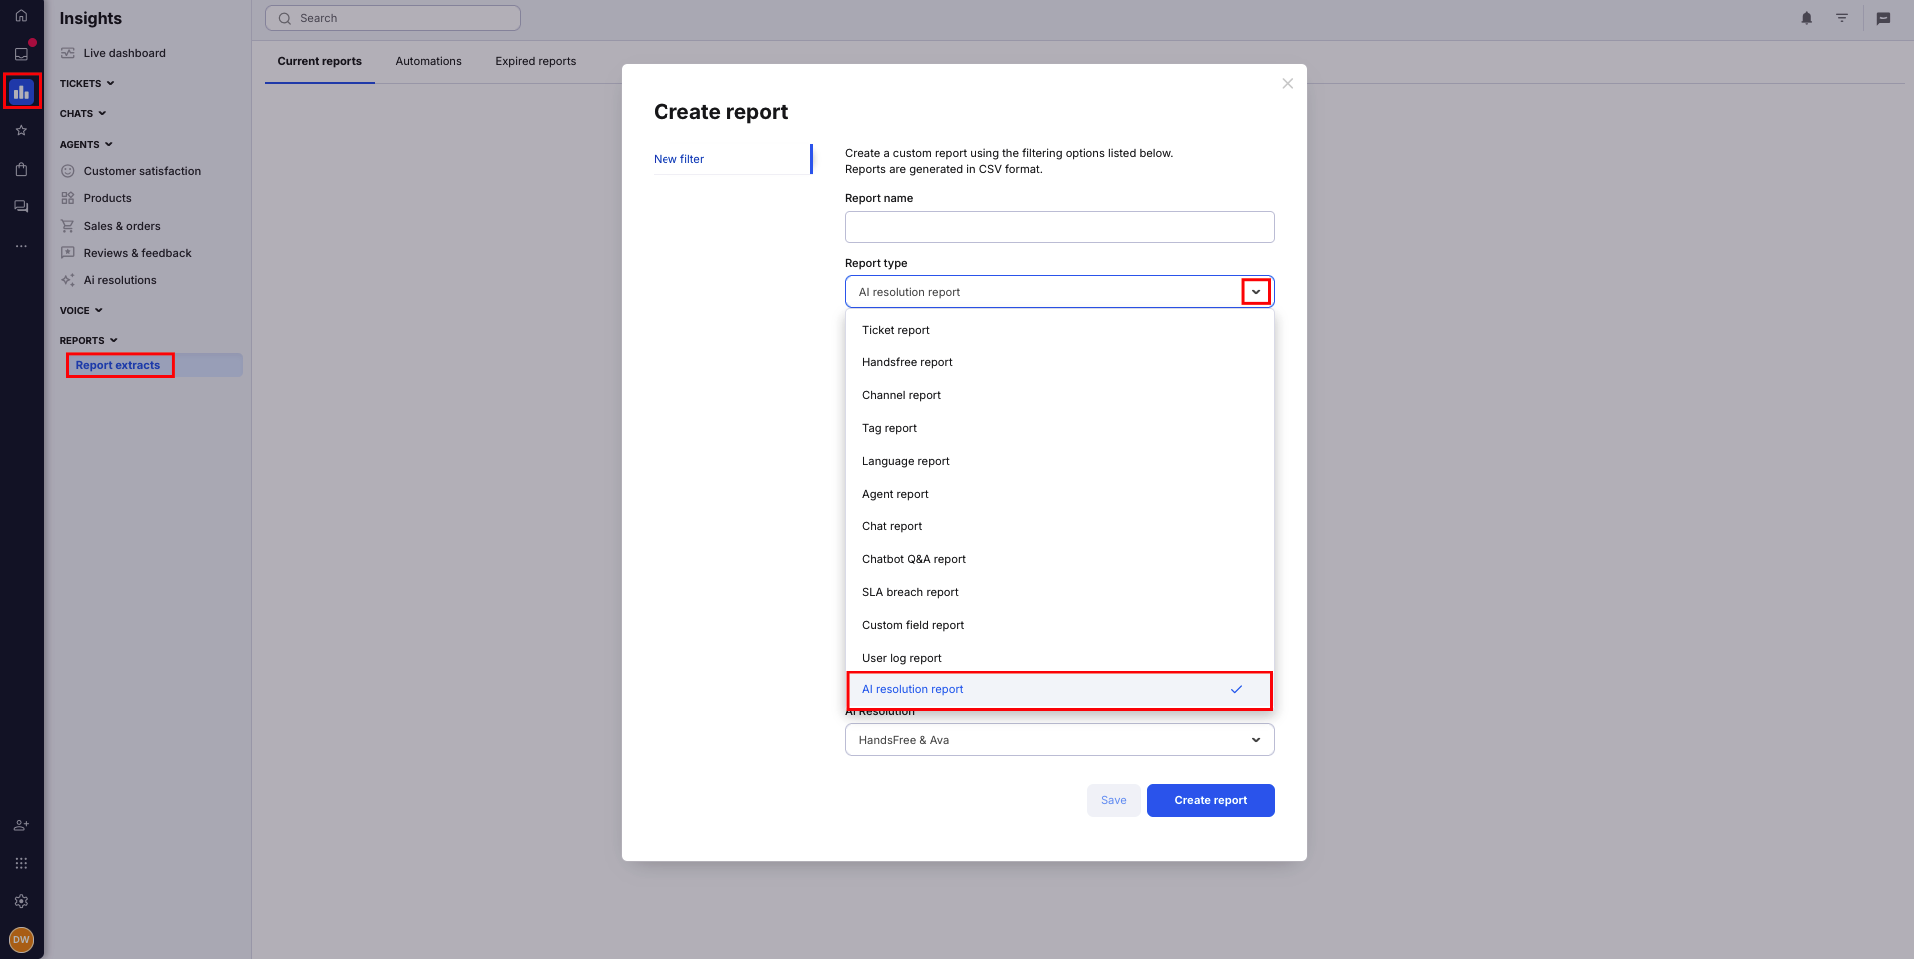Click the Live dashboard icon

click(68, 53)
